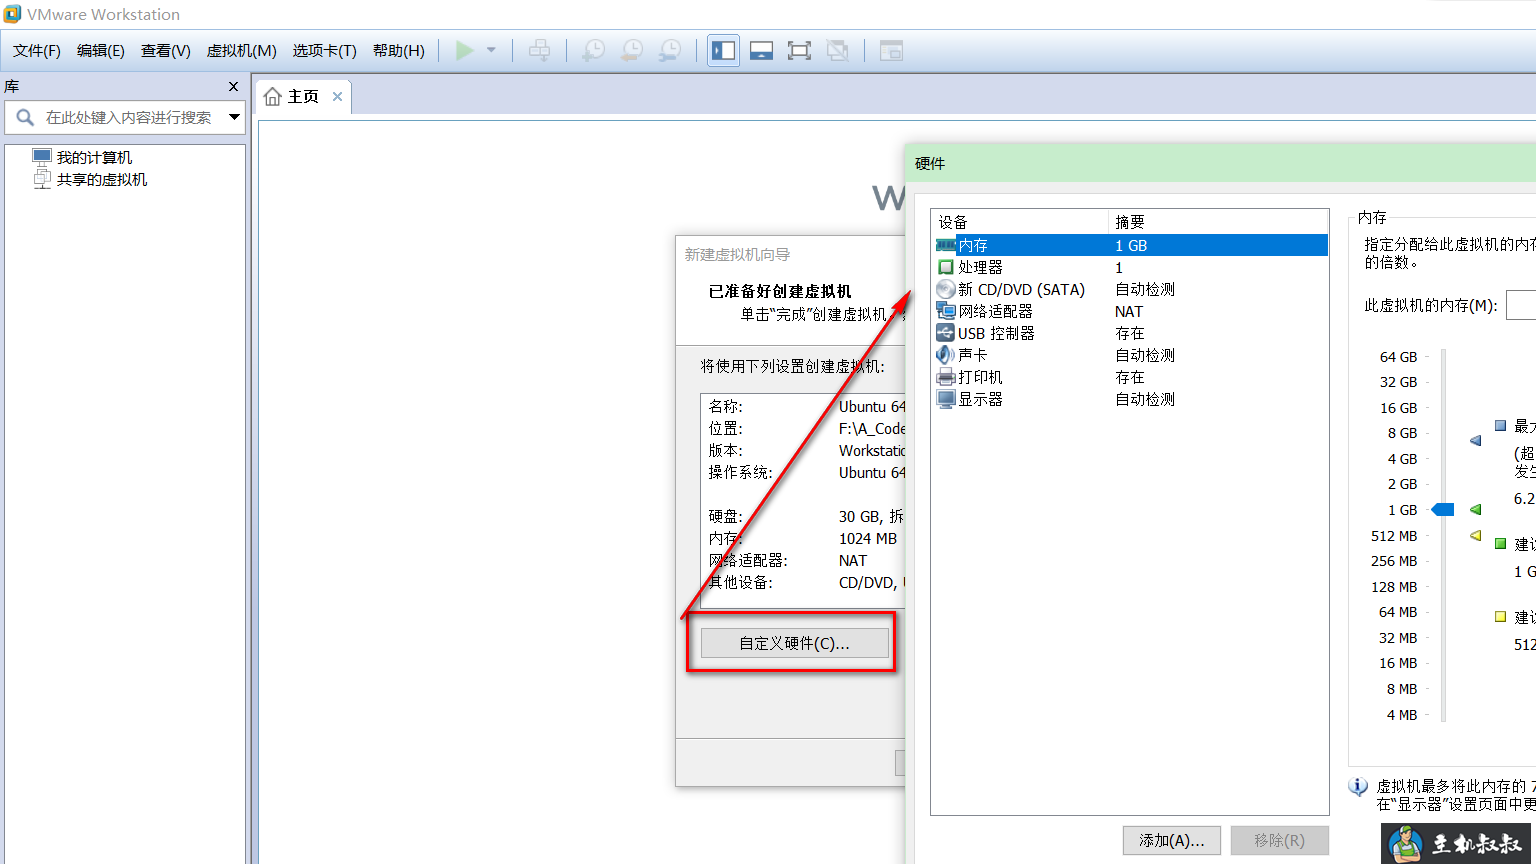Click the yellow minimum memory marker
This screenshot has height=864, width=1536.
pyautogui.click(x=1476, y=536)
